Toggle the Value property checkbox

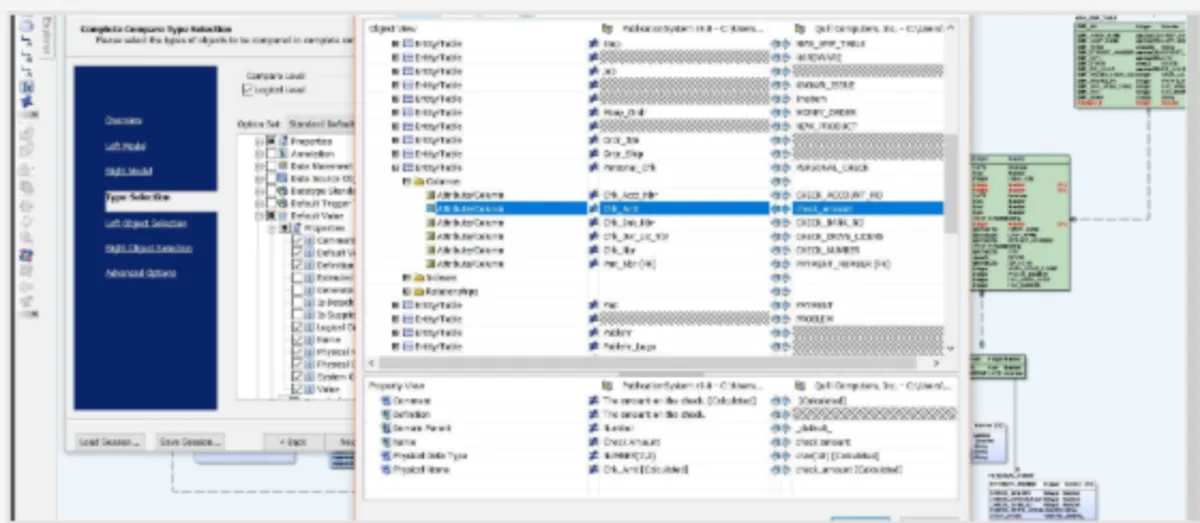click(297, 390)
